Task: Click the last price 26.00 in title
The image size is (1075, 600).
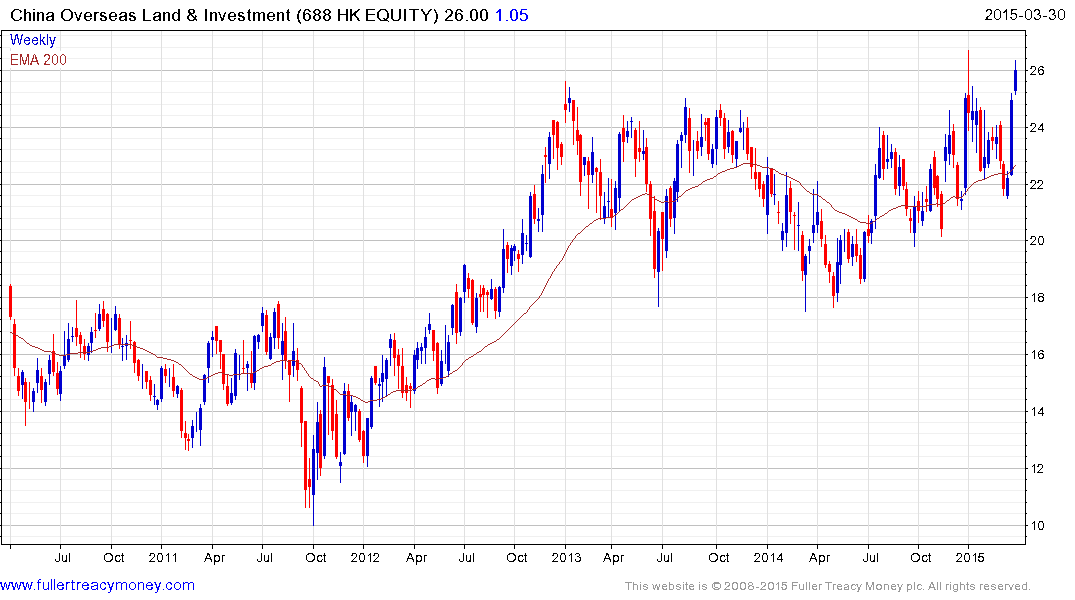Action: 466,15
